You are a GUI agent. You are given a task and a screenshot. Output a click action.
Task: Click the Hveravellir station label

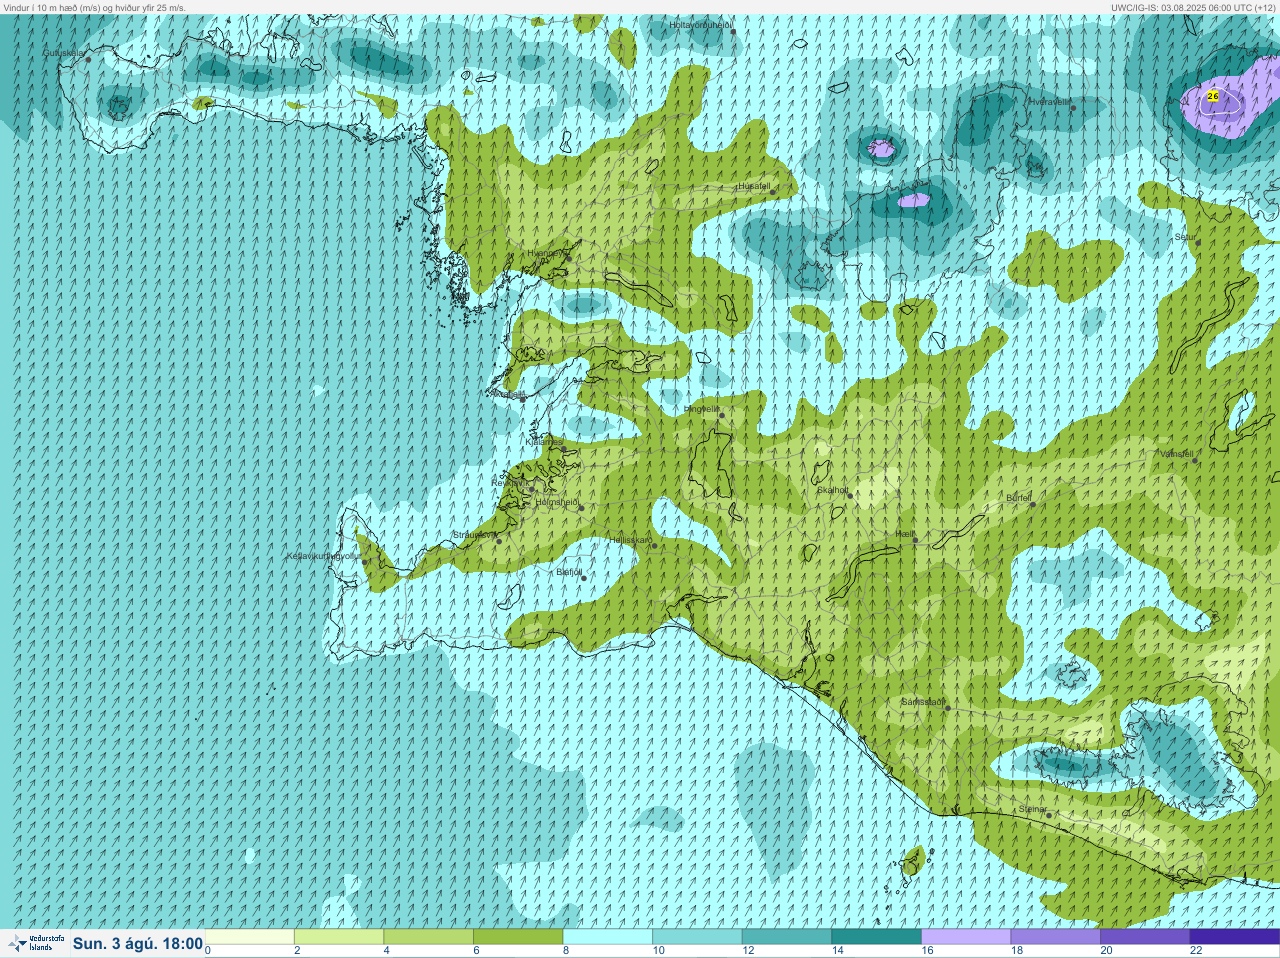click(x=1050, y=102)
